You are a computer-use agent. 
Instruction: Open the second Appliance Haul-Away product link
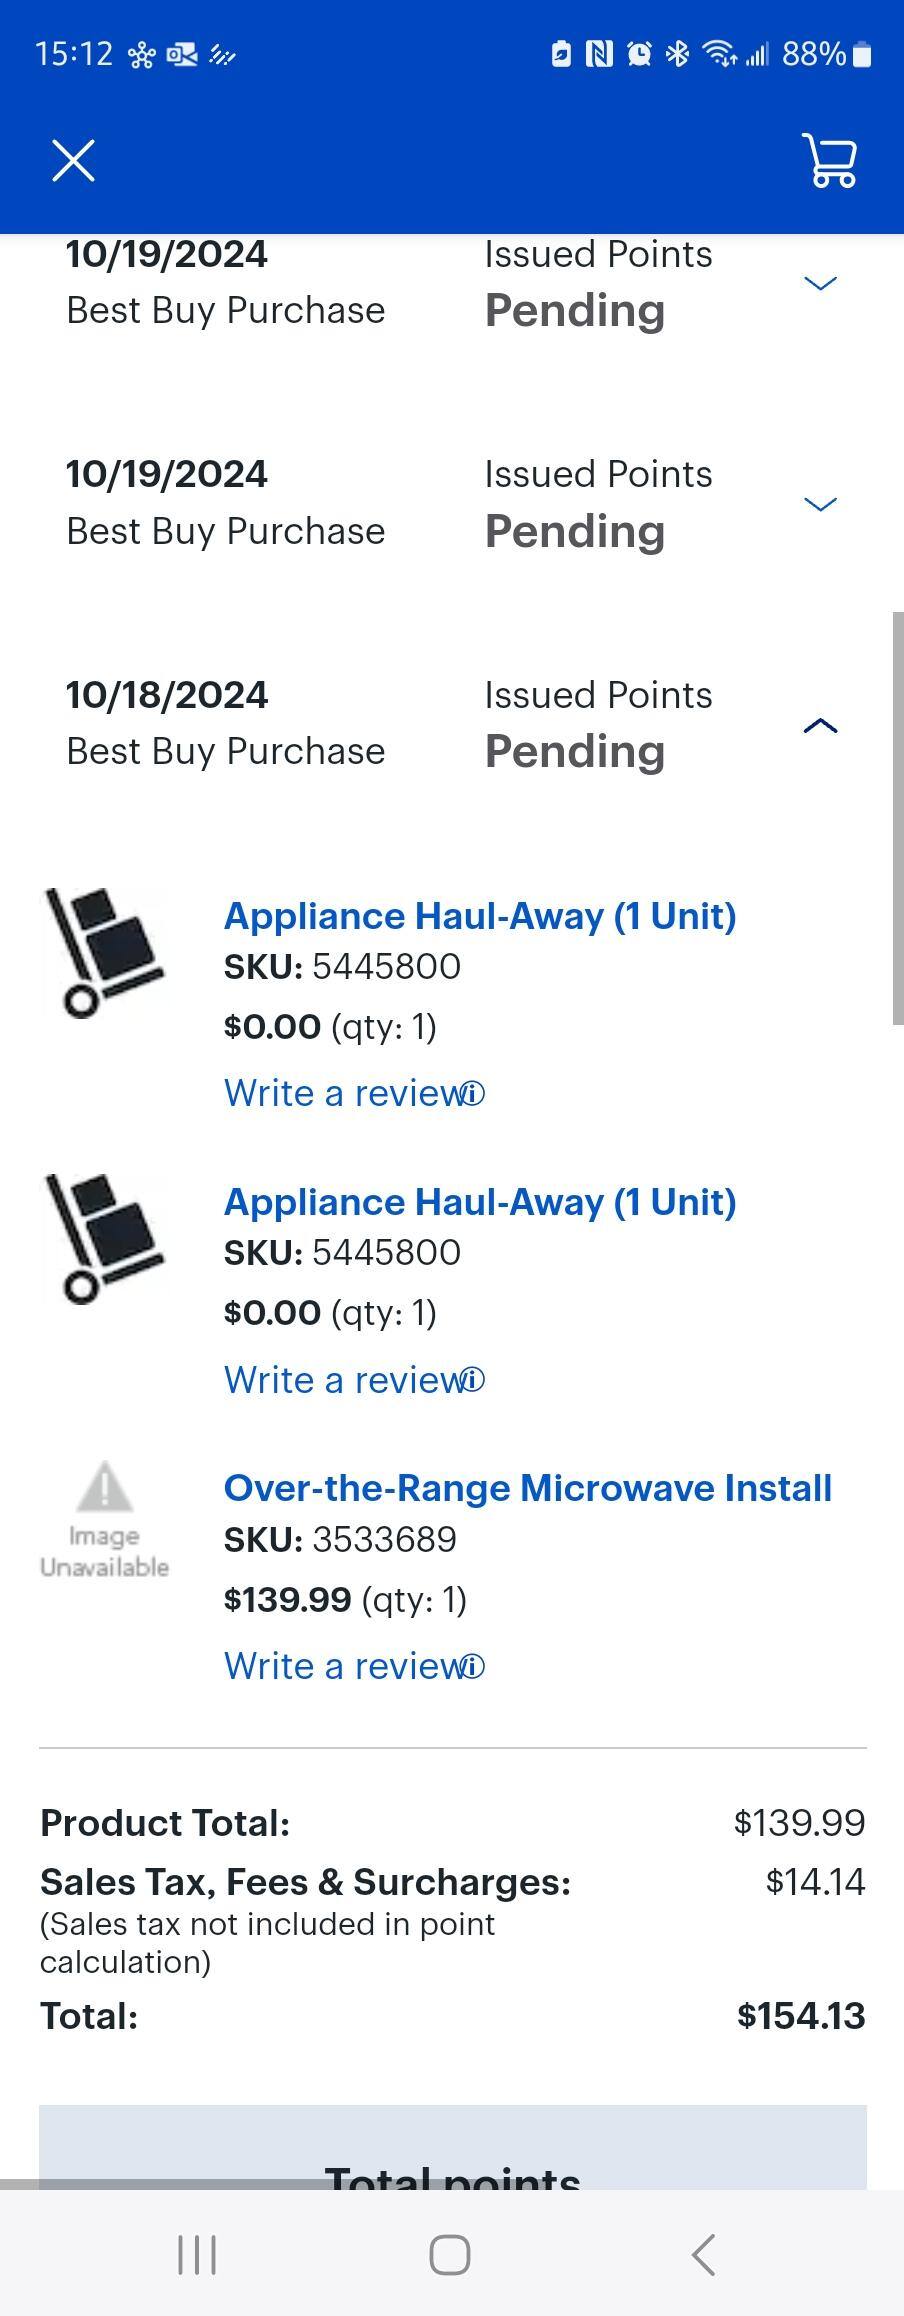pos(479,1202)
